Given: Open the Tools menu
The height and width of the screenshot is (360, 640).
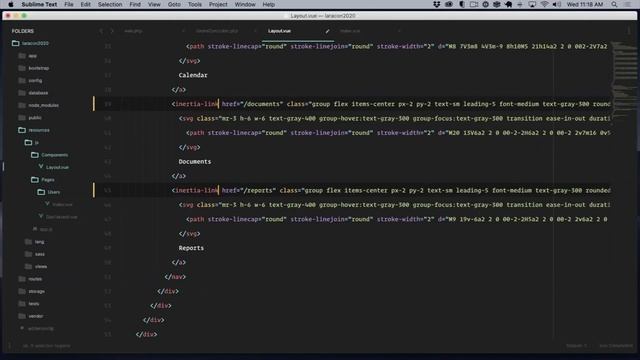Looking at the screenshot, I should tap(195, 4).
